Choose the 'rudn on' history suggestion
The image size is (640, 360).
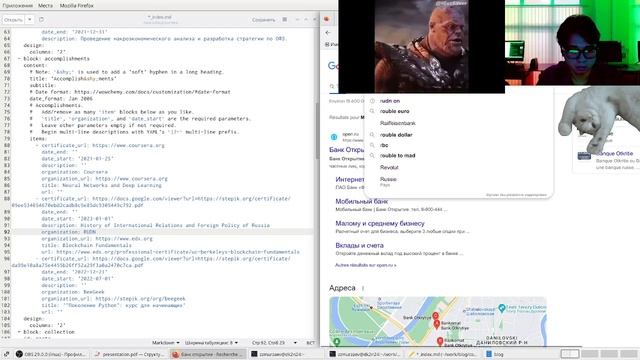click(390, 101)
